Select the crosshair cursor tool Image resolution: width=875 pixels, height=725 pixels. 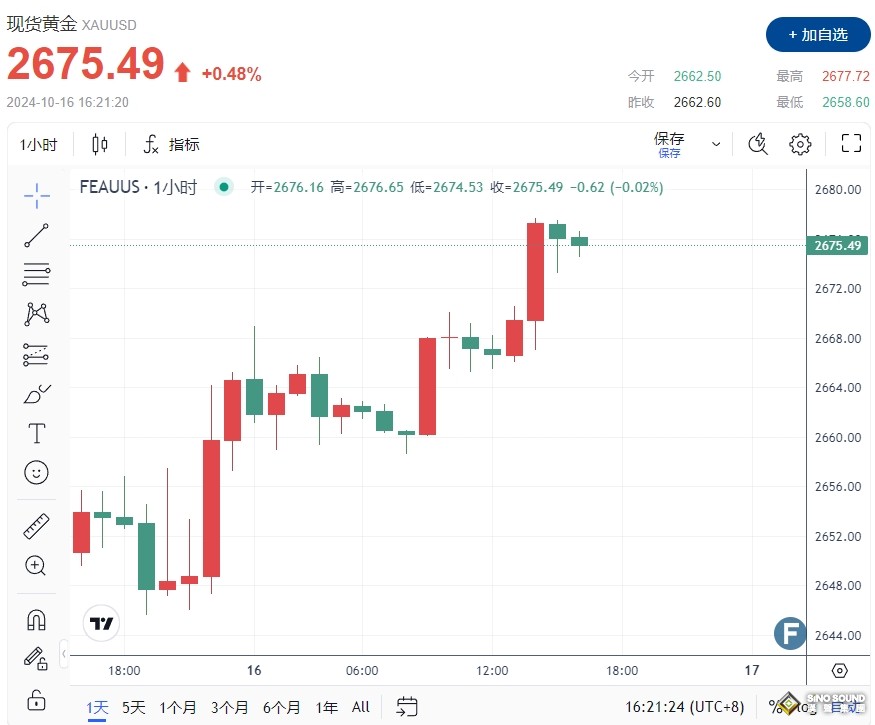(x=36, y=196)
